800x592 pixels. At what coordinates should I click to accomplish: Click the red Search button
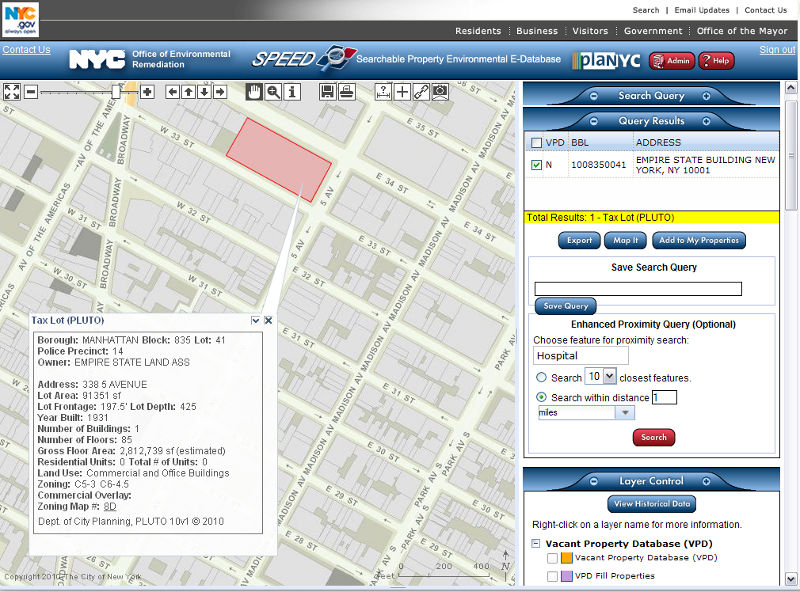(x=654, y=437)
